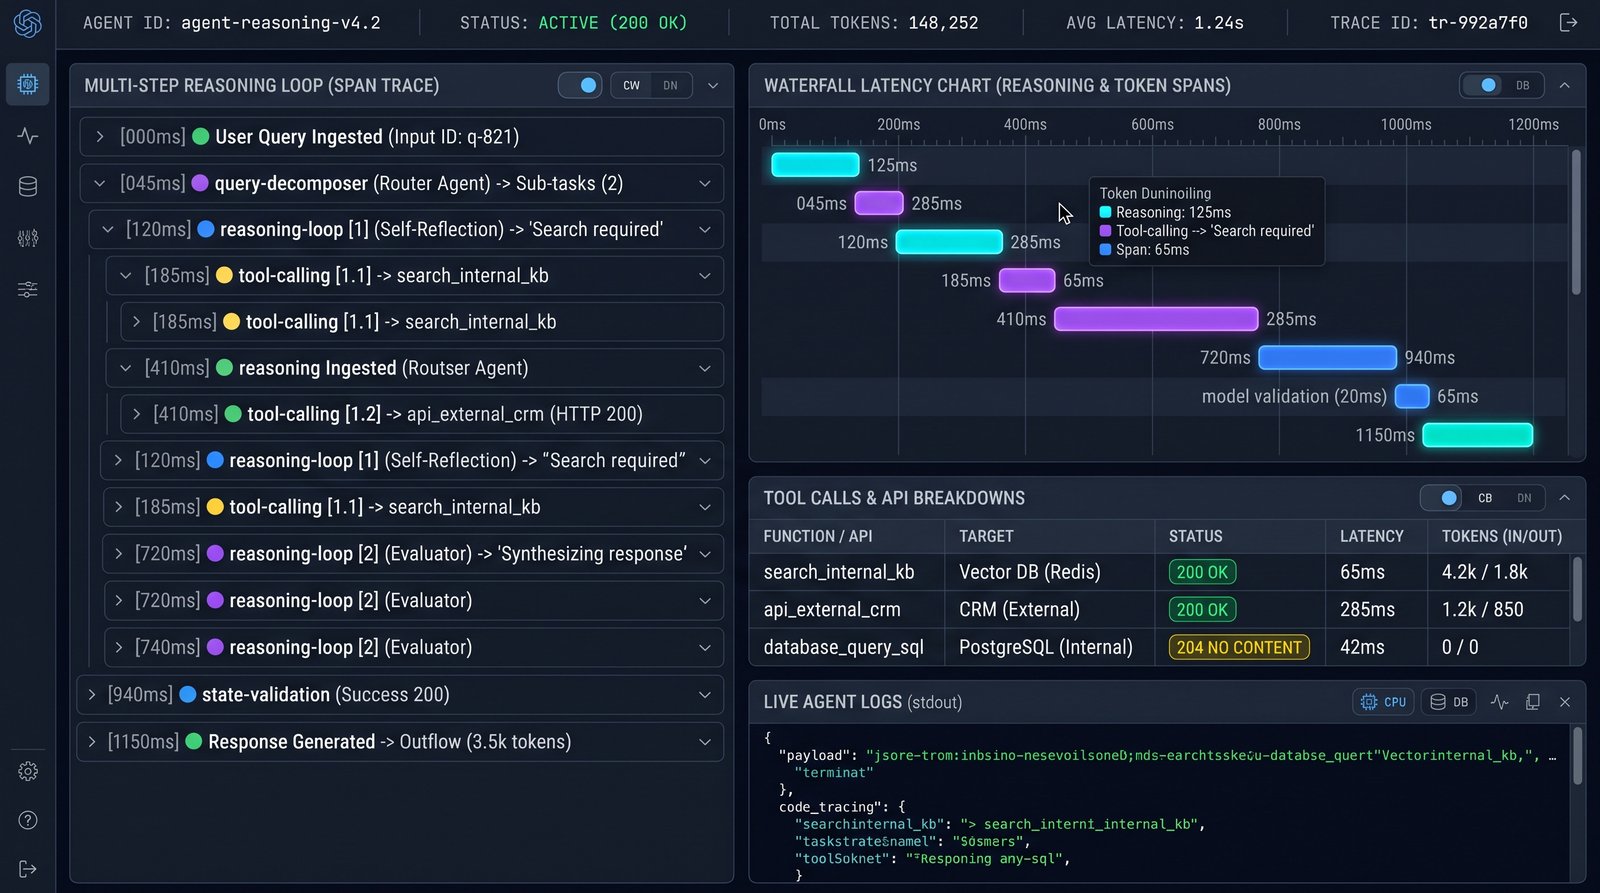Open the help question-mark icon
This screenshot has height=893, width=1600.
pyautogui.click(x=28, y=820)
